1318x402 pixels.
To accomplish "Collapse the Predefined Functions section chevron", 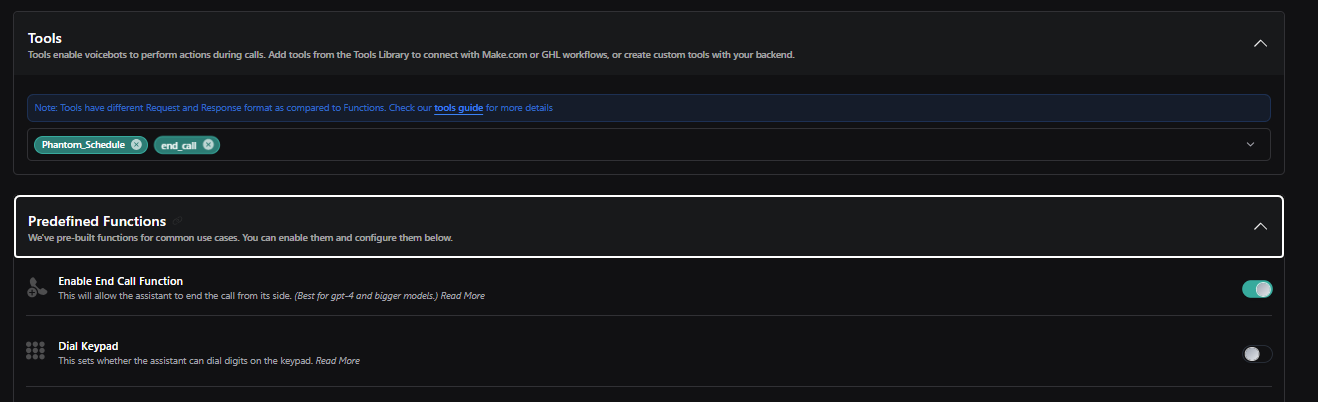I will tap(1260, 226).
